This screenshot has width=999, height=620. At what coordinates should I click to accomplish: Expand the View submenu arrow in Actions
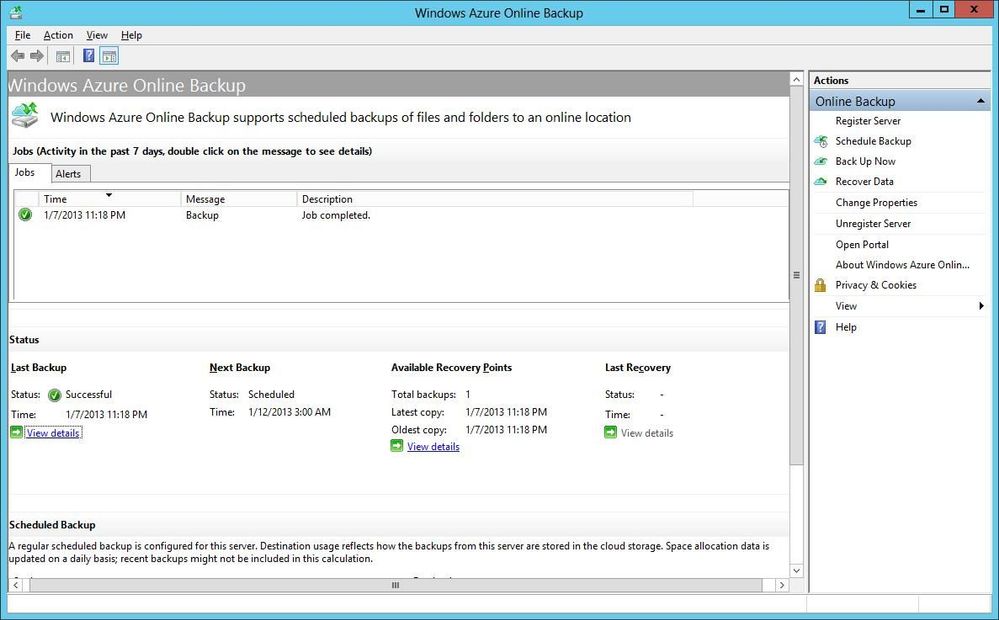[981, 306]
